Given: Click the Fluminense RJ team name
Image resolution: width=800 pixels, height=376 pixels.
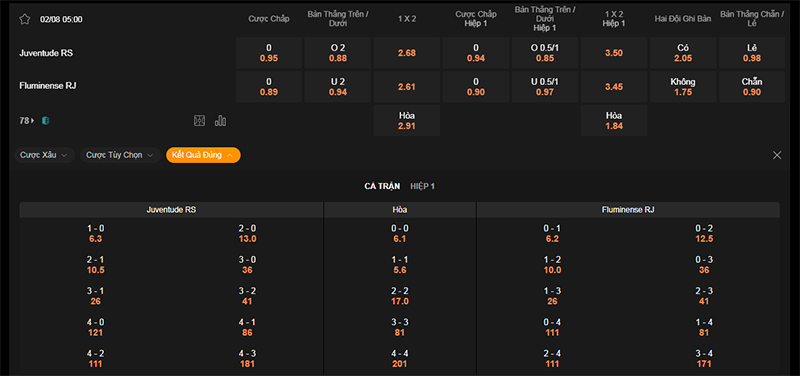Looking at the screenshot, I should (48, 86).
